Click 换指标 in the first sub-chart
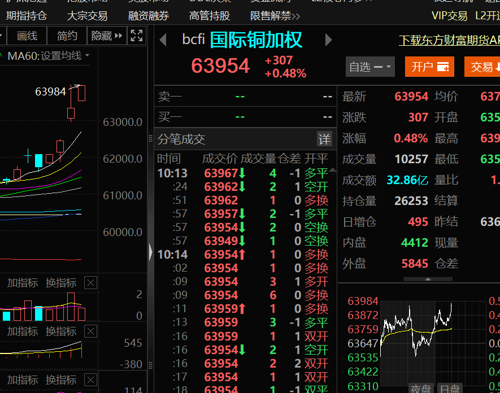500x393 pixels. pyautogui.click(x=61, y=283)
